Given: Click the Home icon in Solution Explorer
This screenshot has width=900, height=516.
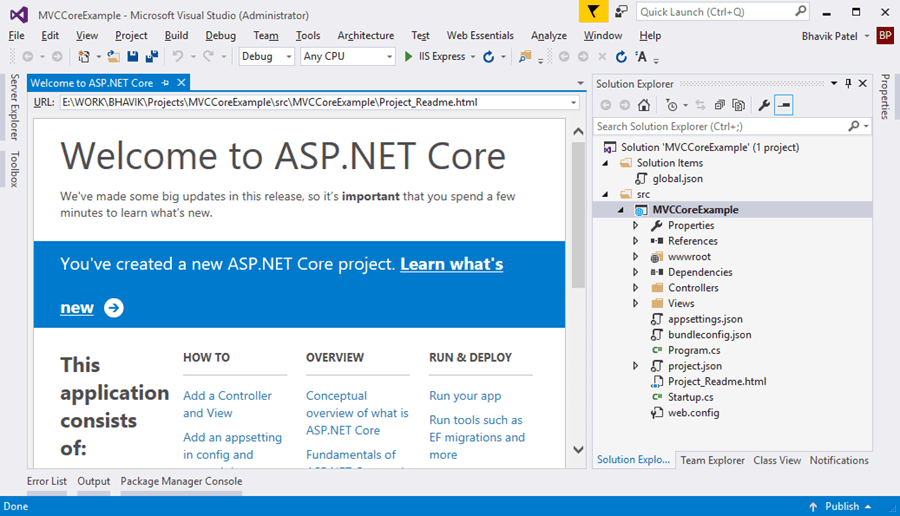Looking at the screenshot, I should (x=644, y=105).
